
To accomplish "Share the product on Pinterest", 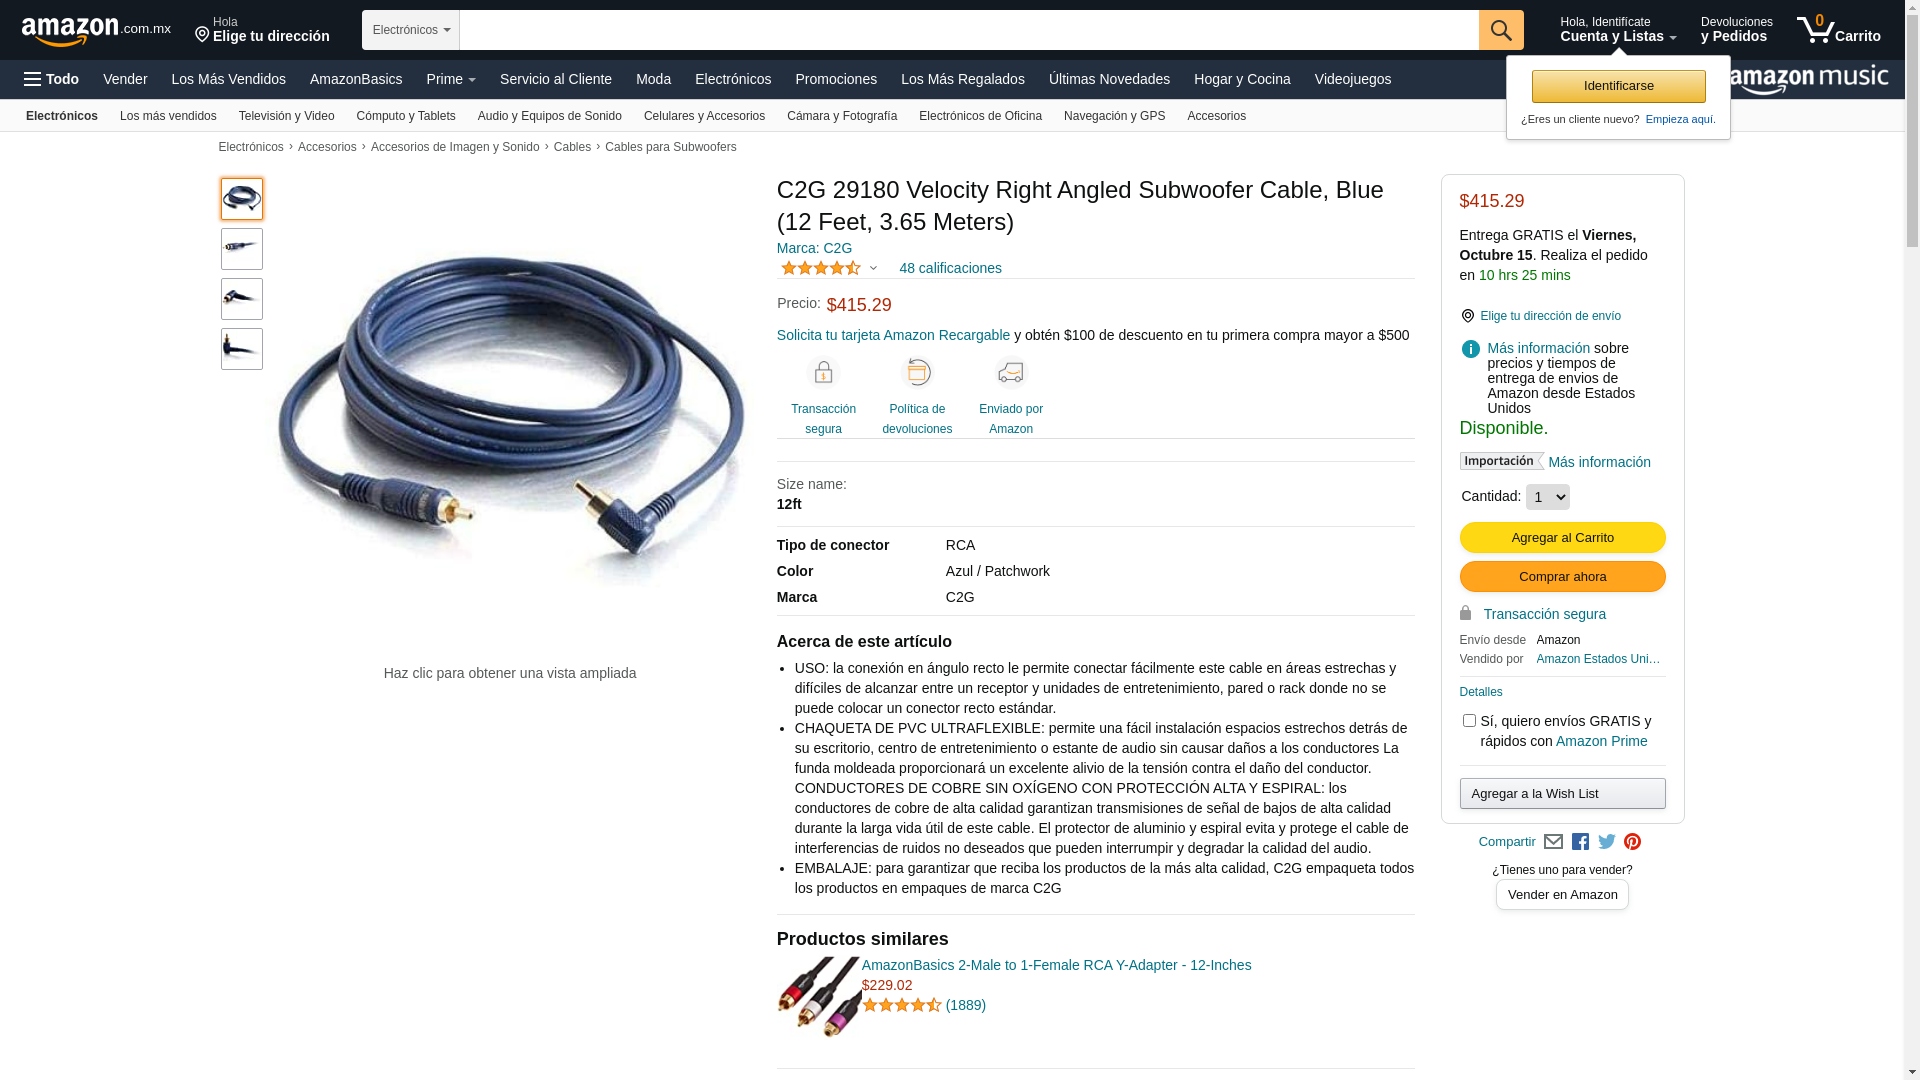I will pyautogui.click(x=1632, y=842).
